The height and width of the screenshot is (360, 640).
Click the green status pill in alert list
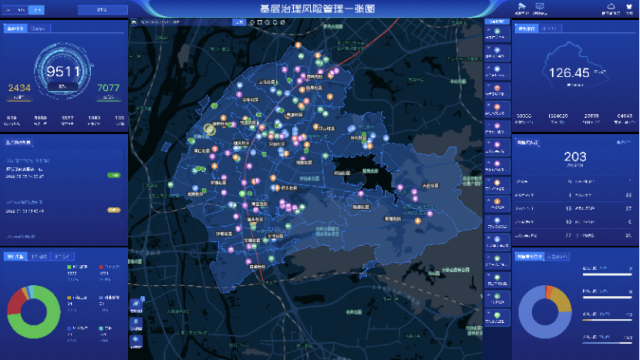(x=114, y=175)
